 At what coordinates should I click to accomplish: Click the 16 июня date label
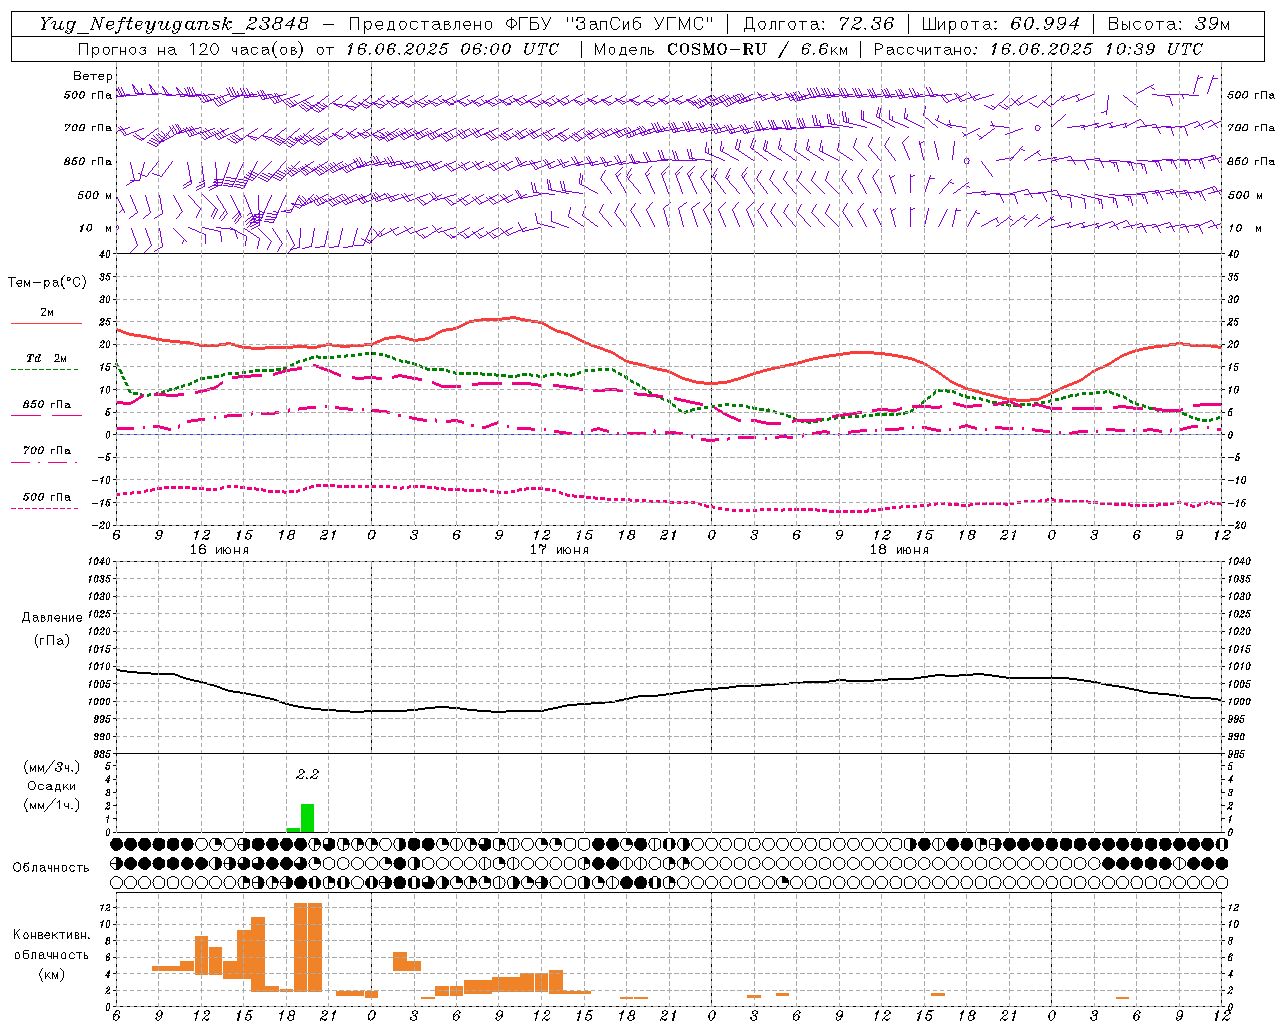click(x=219, y=550)
